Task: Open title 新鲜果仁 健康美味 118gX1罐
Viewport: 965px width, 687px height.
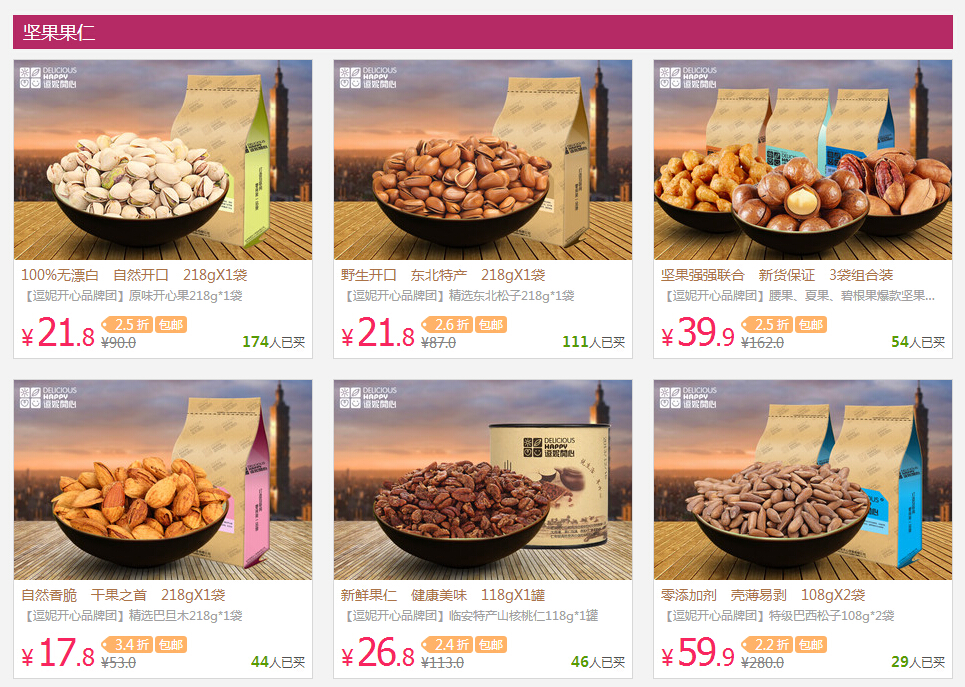Action: pyautogui.click(x=443, y=595)
